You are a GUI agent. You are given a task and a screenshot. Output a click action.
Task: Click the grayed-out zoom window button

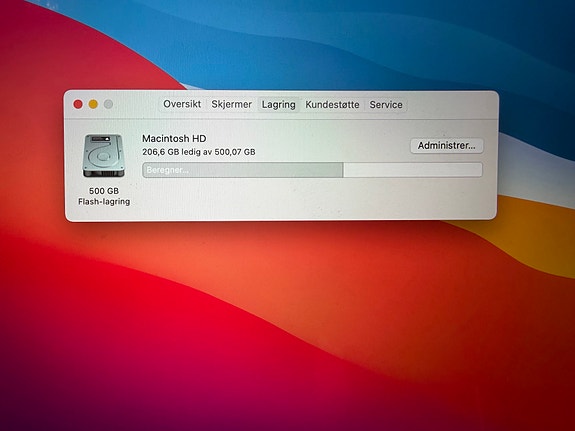108,104
